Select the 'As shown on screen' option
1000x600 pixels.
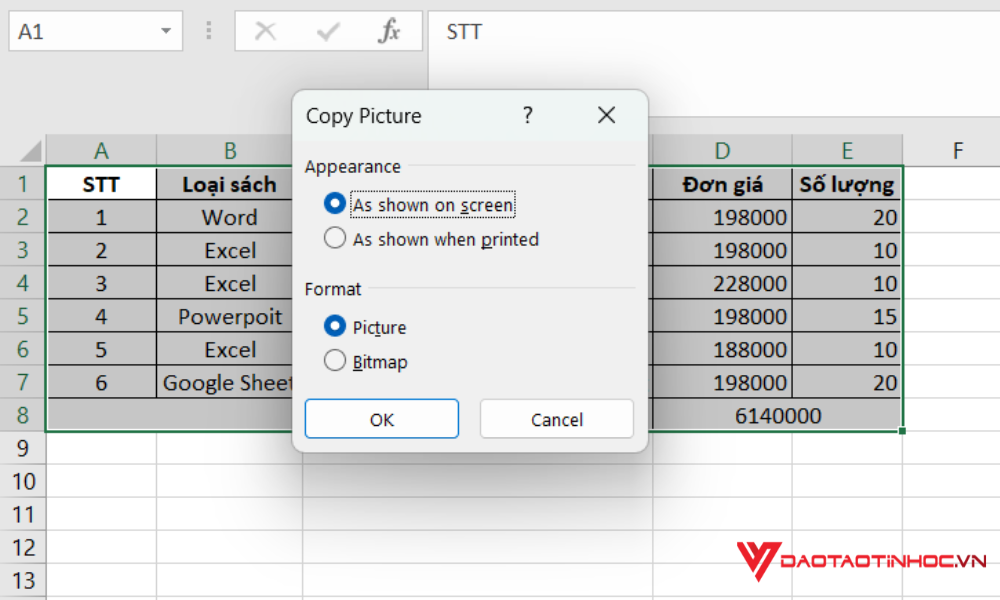tap(335, 203)
